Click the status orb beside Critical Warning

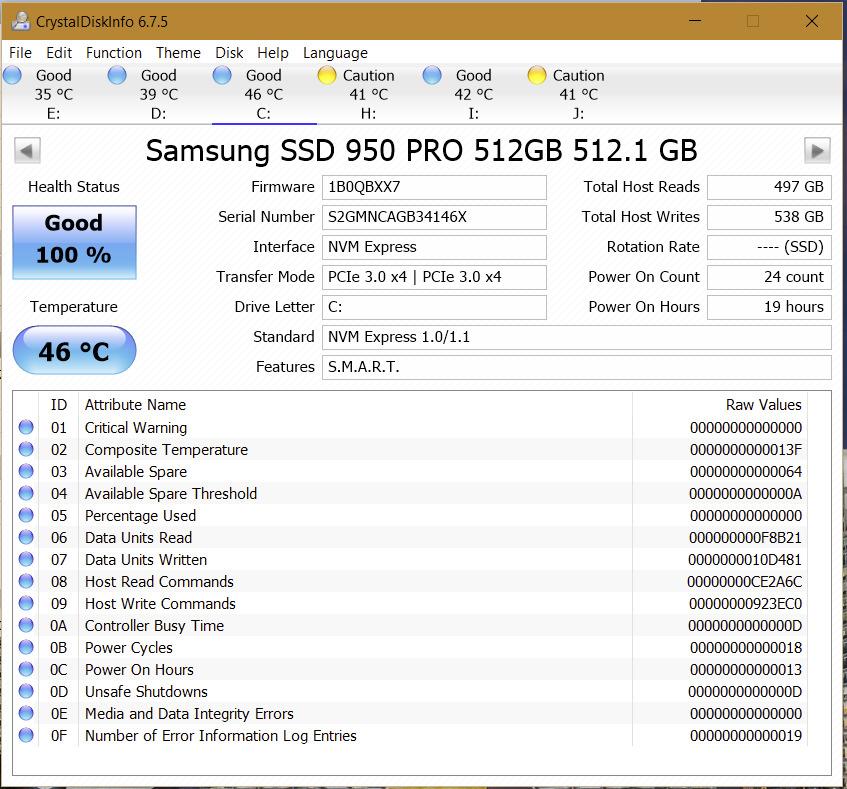point(26,428)
